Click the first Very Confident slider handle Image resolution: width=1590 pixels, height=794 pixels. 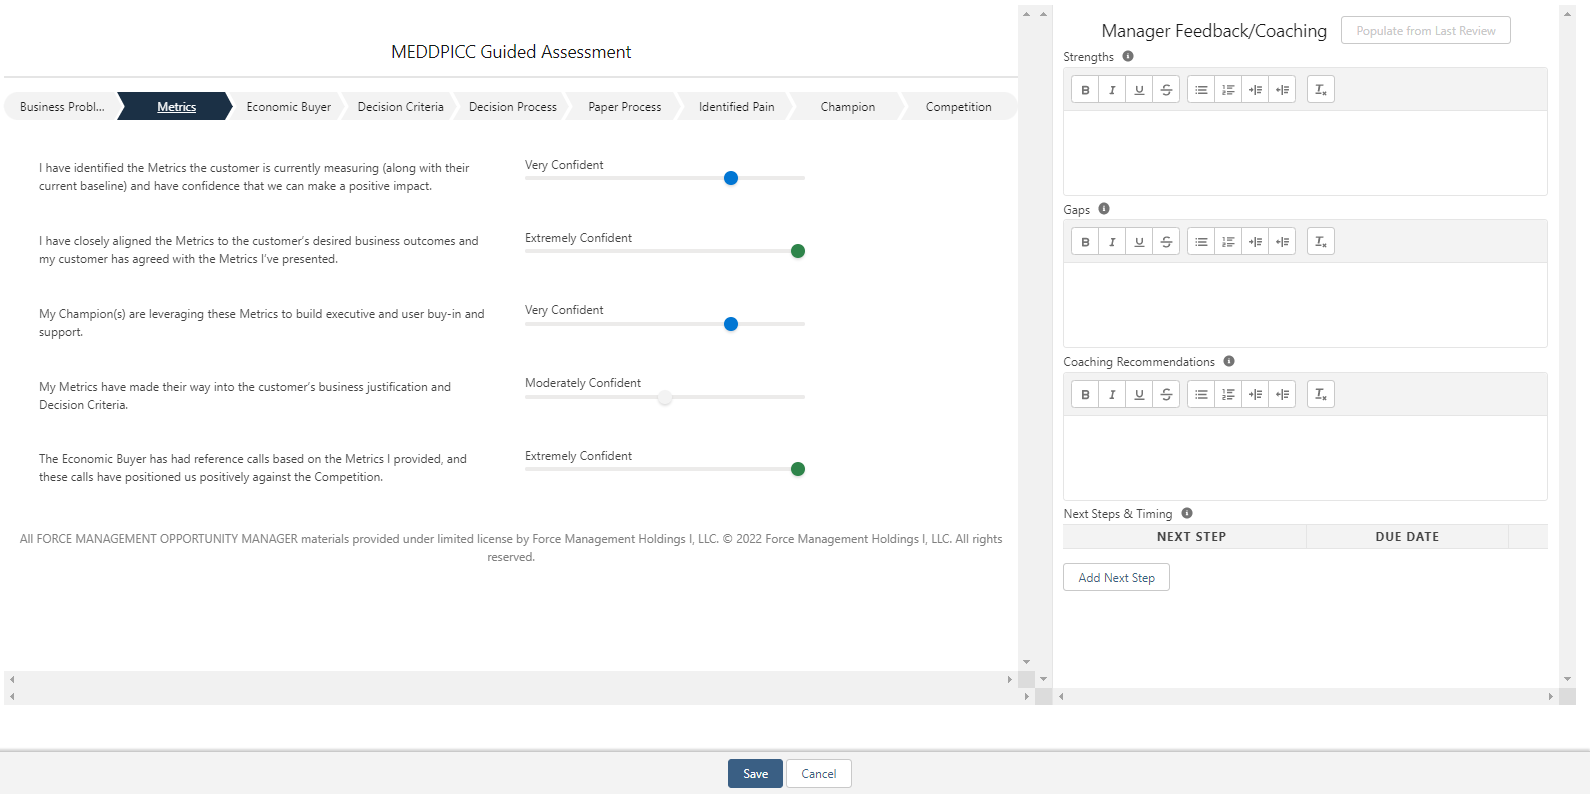coord(731,178)
